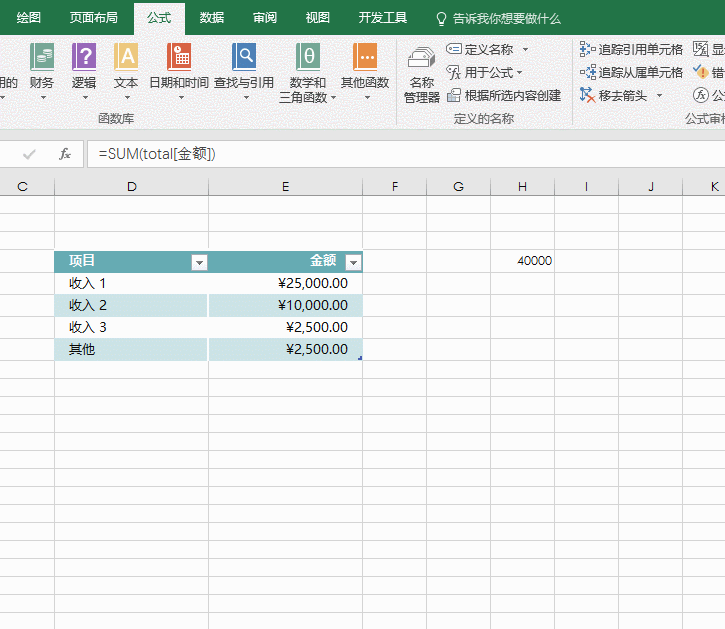Switch to the 数据 ribbon tab
The image size is (725, 629).
coord(211,18)
